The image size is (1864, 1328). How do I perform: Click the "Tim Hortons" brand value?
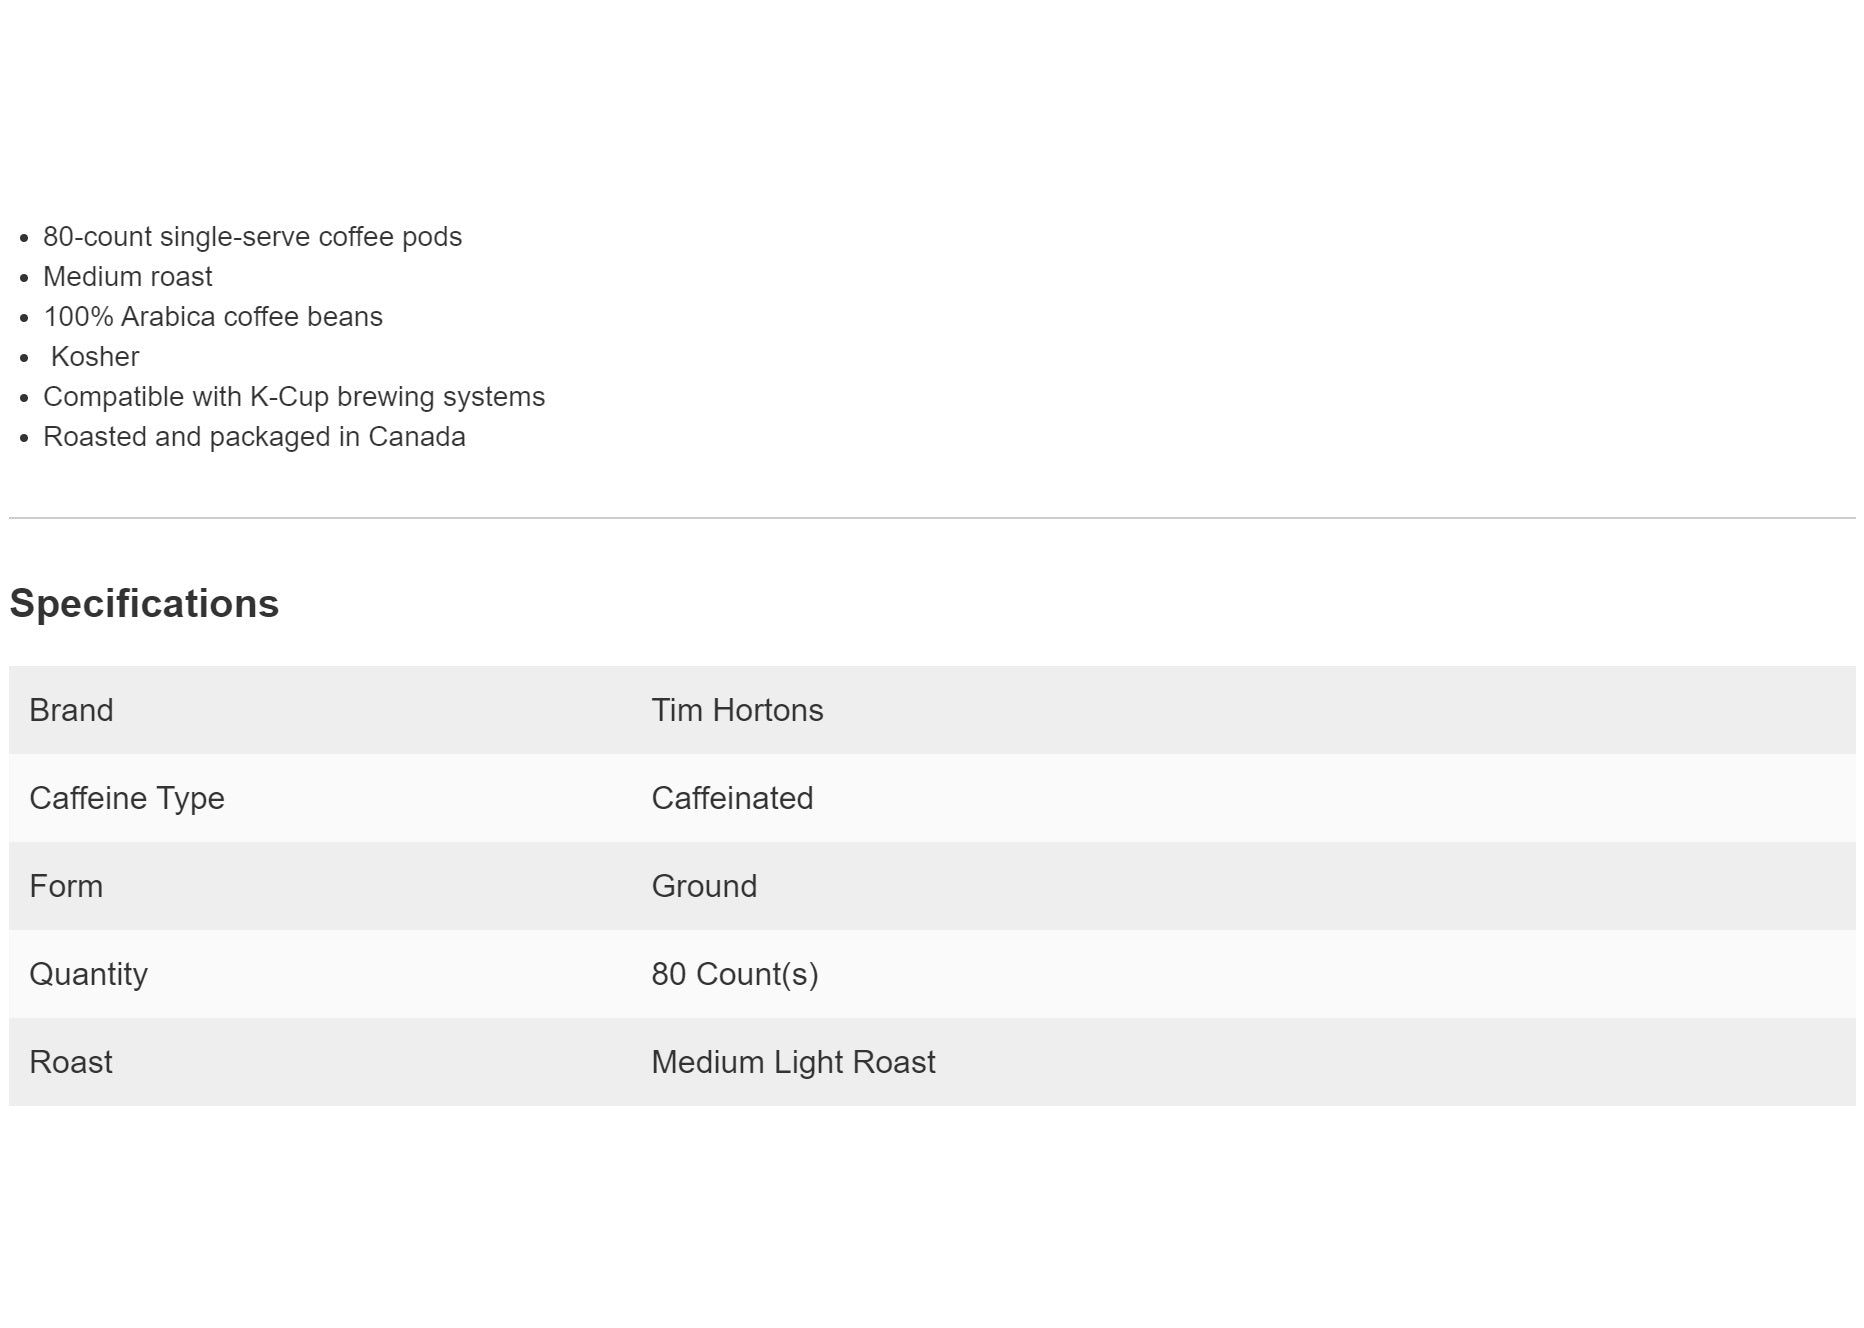737,710
